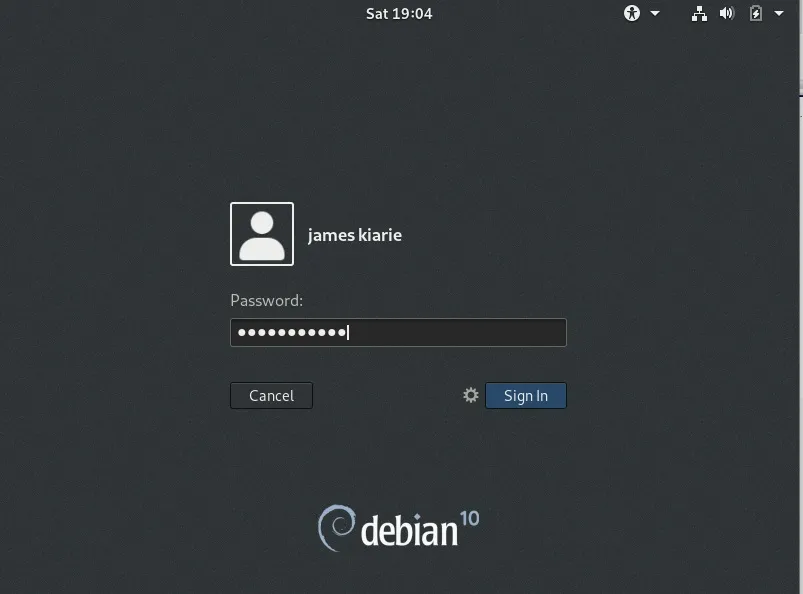Click the Cancel button
The height and width of the screenshot is (594, 803).
point(271,395)
